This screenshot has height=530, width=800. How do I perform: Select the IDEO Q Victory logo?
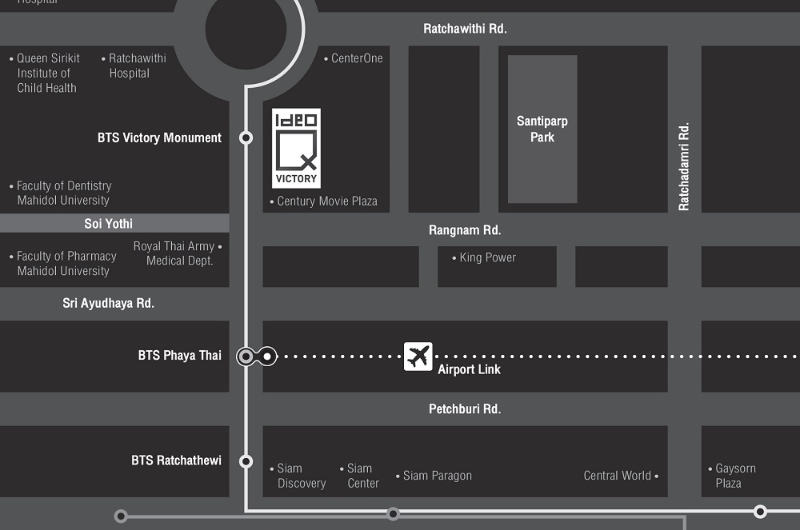[x=296, y=148]
